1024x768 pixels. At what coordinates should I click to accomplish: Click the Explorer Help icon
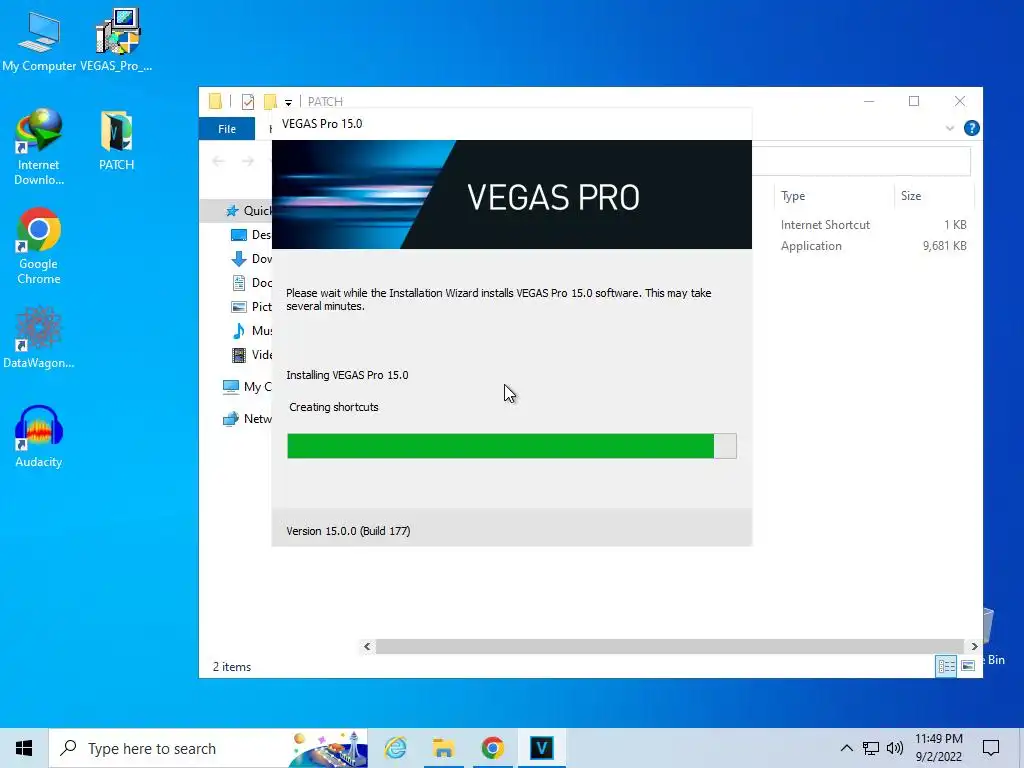tap(972, 128)
